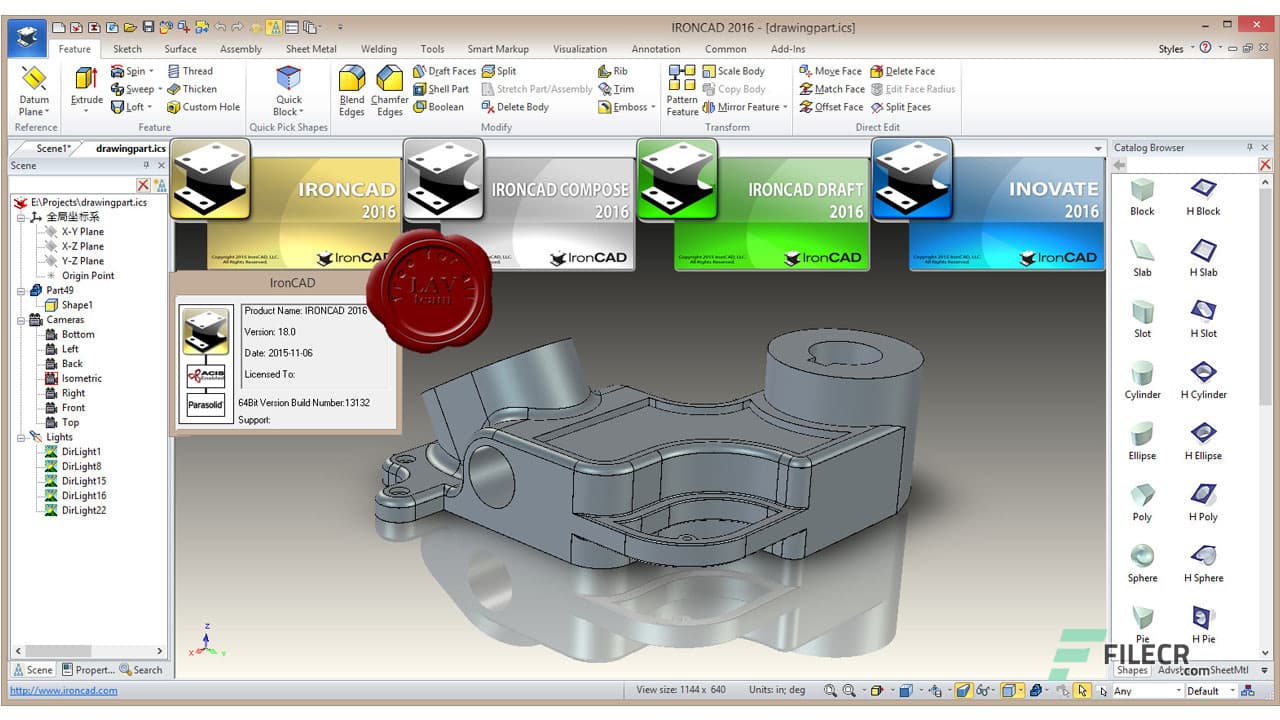Select the Blend Edges tool

coord(352,90)
